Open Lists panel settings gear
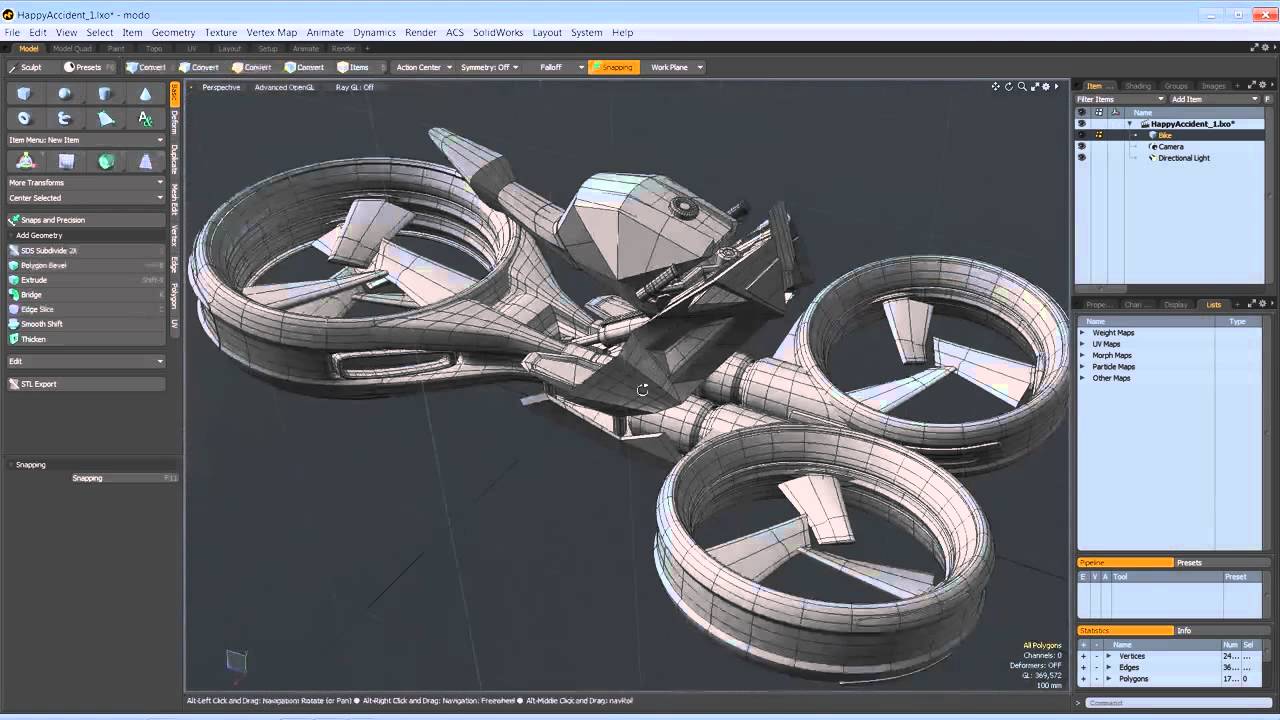This screenshot has width=1280, height=720. click(1263, 304)
